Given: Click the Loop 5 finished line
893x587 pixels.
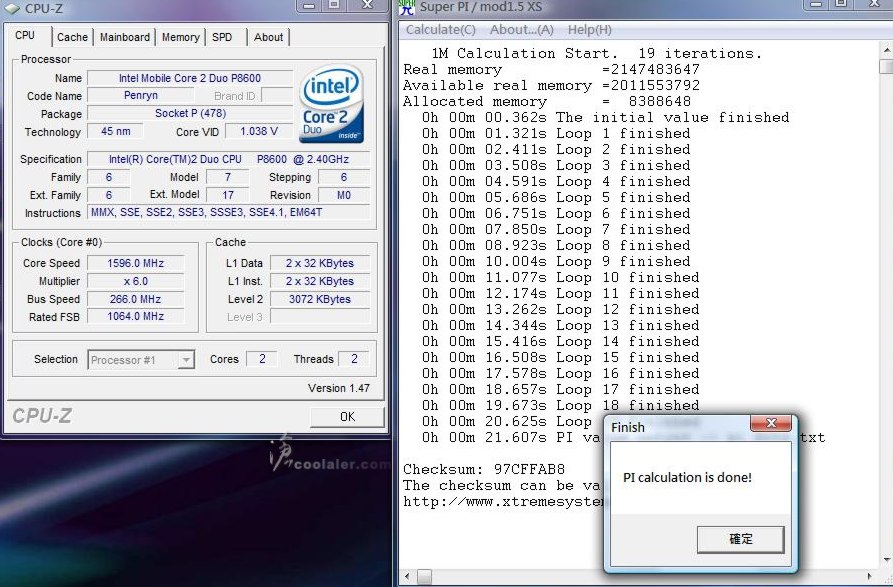Looking at the screenshot, I should click(556, 198).
